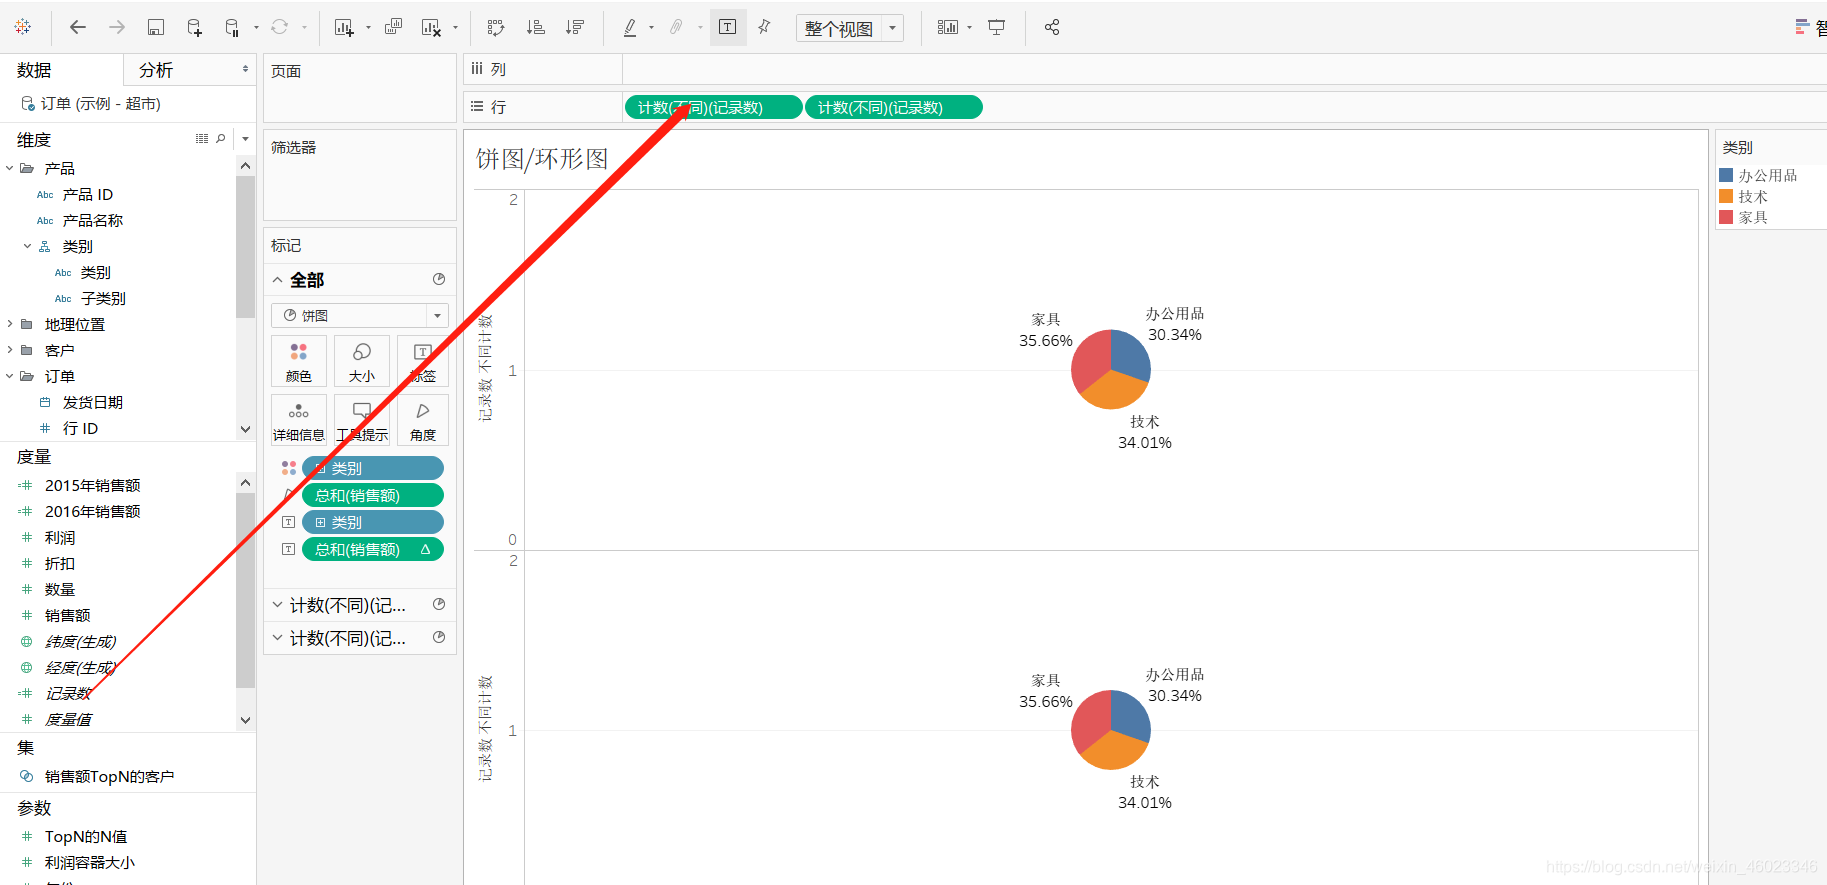The height and width of the screenshot is (885, 1827).
Task: Click the 家具 red legend swatch
Action: [x=1726, y=217]
